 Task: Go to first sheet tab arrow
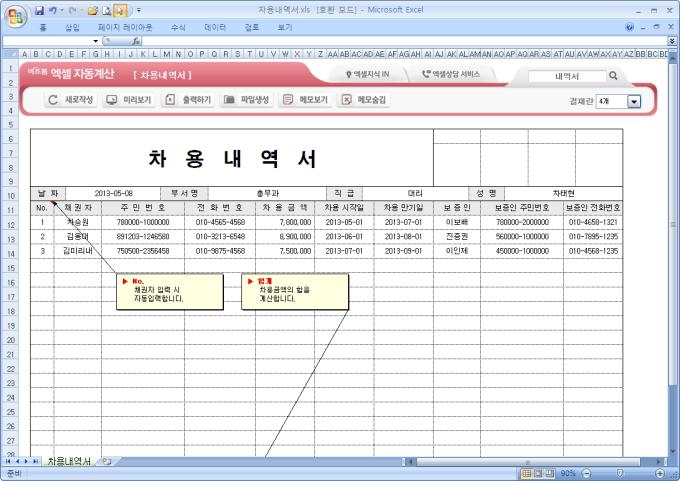click(x=8, y=461)
